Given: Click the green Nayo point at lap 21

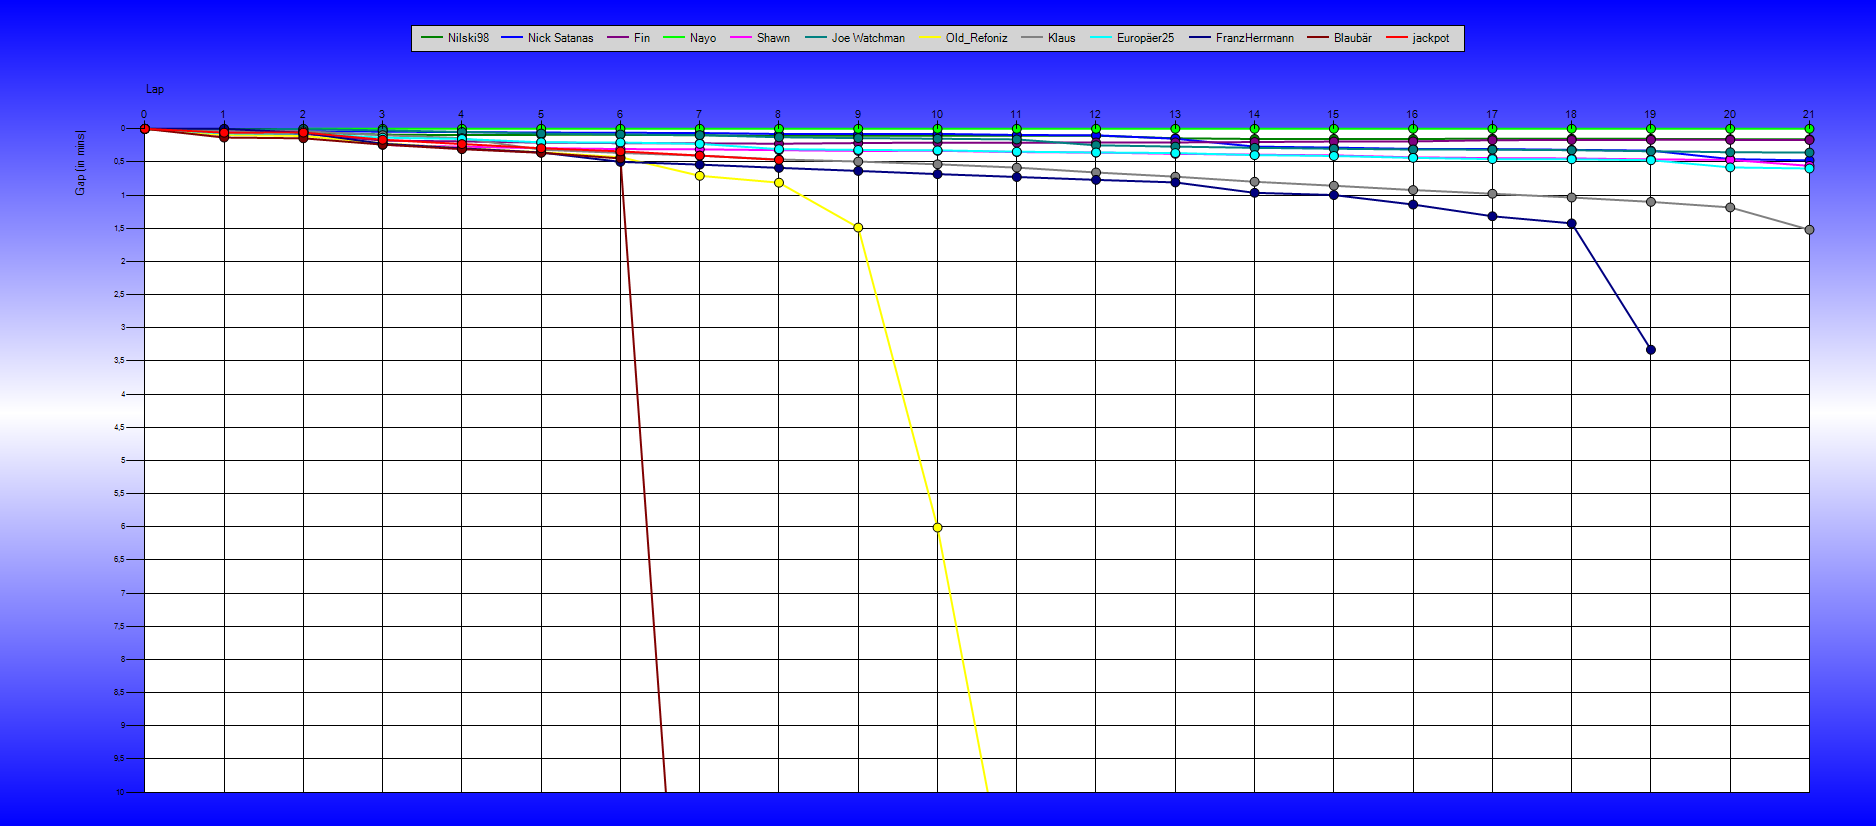Looking at the screenshot, I should coord(1809,129).
